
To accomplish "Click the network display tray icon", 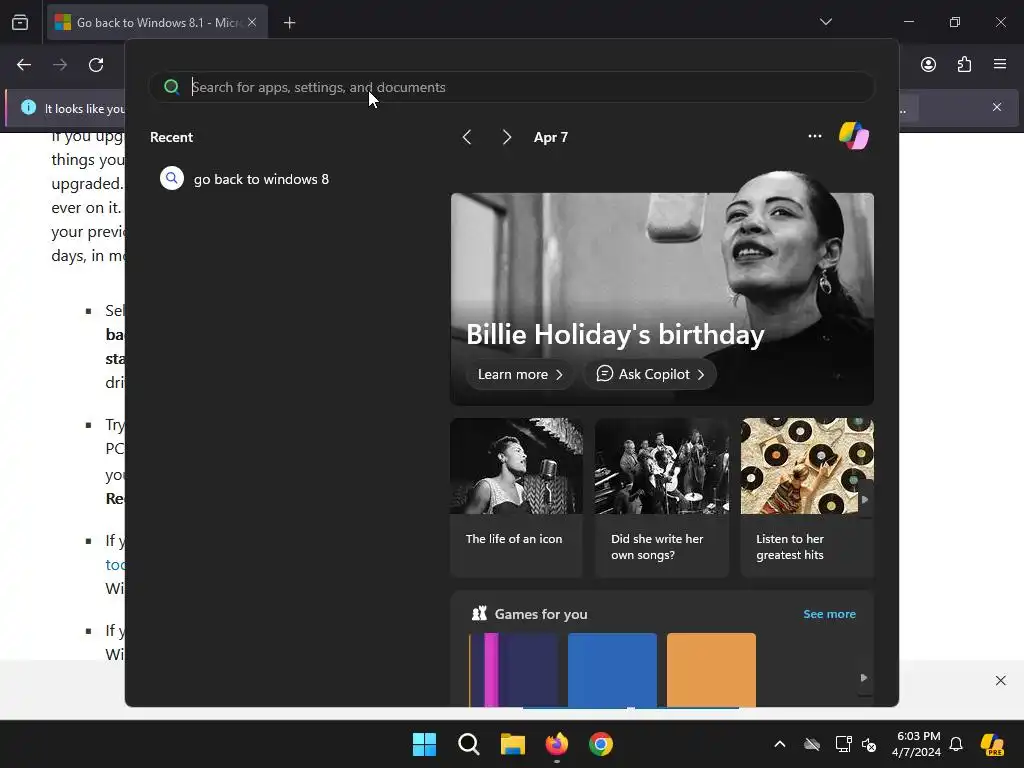I will pyautogui.click(x=843, y=744).
